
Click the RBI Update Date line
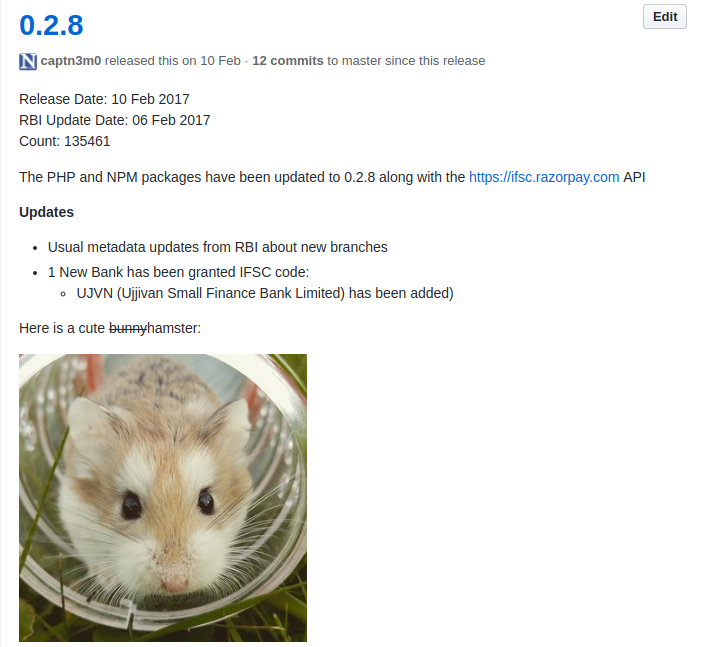click(x=115, y=120)
